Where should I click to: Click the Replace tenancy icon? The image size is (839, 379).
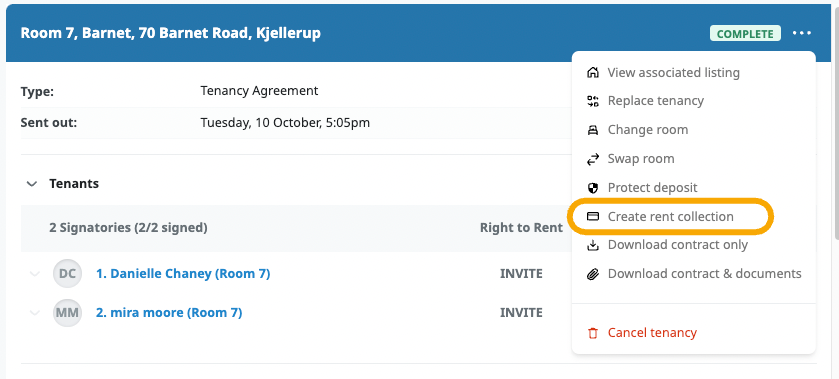(x=592, y=101)
